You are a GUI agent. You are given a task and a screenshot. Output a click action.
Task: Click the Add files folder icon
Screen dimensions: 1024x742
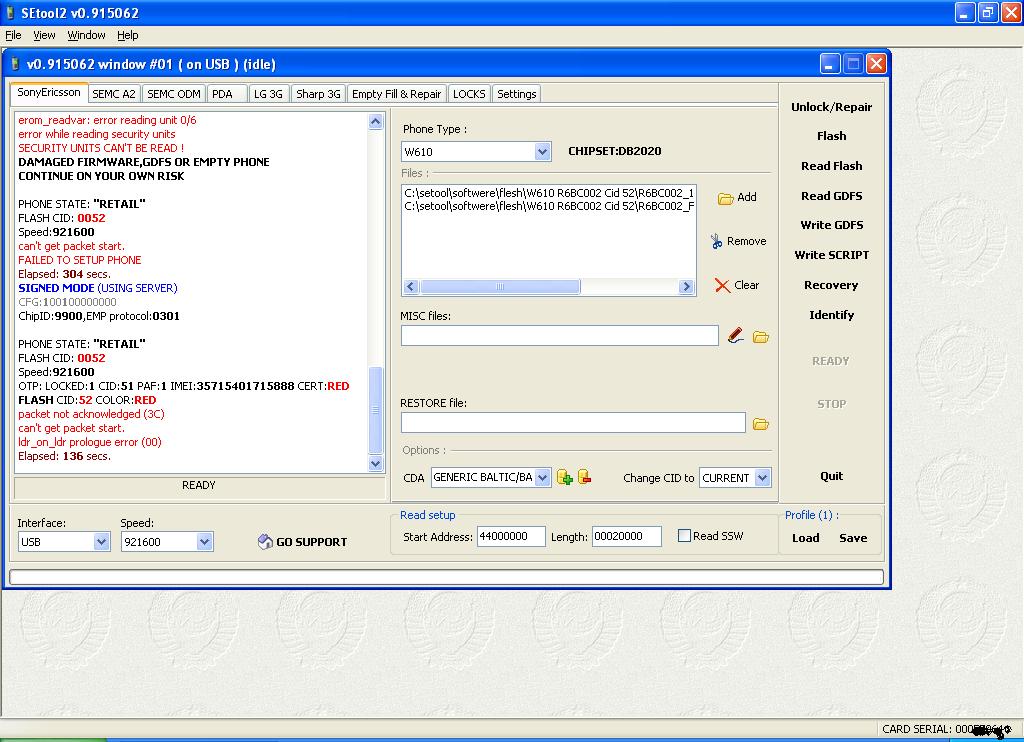click(x=725, y=198)
